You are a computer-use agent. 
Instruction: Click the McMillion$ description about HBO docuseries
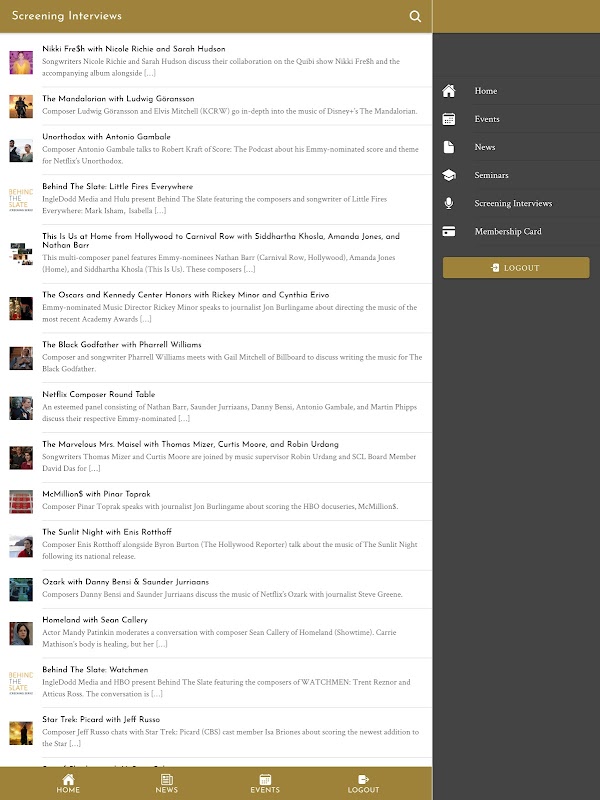tap(220, 507)
